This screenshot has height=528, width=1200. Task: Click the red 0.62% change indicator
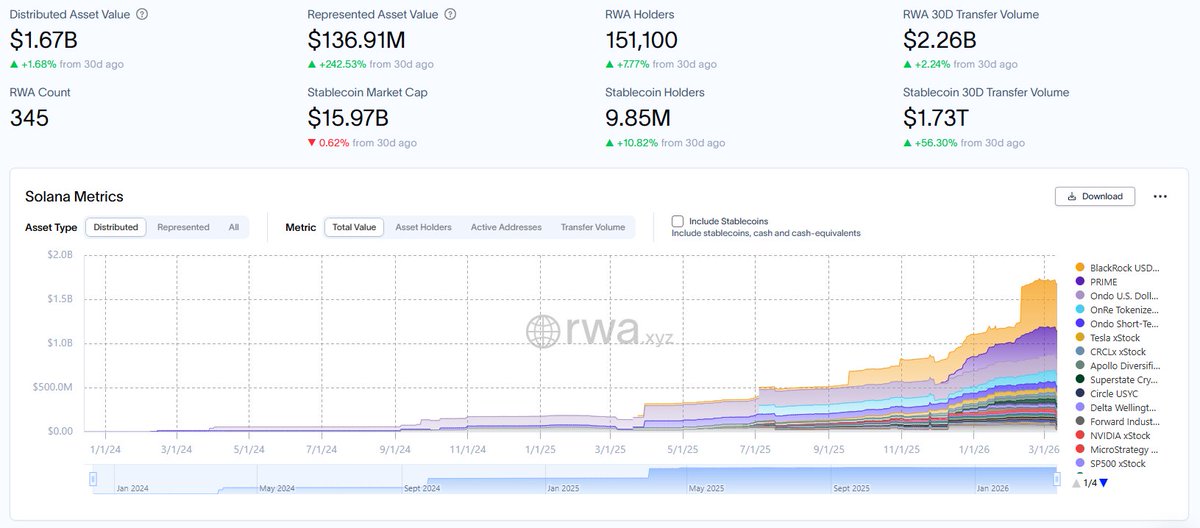(x=328, y=142)
